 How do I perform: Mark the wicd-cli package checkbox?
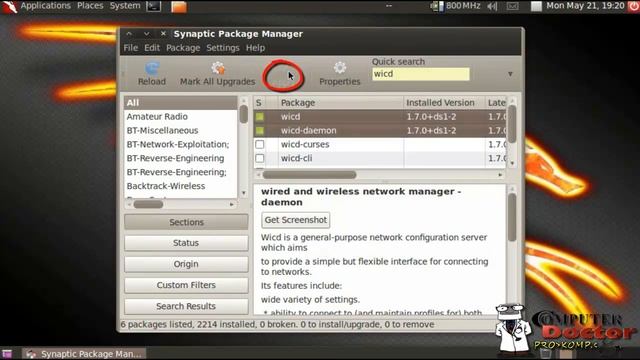coord(260,158)
